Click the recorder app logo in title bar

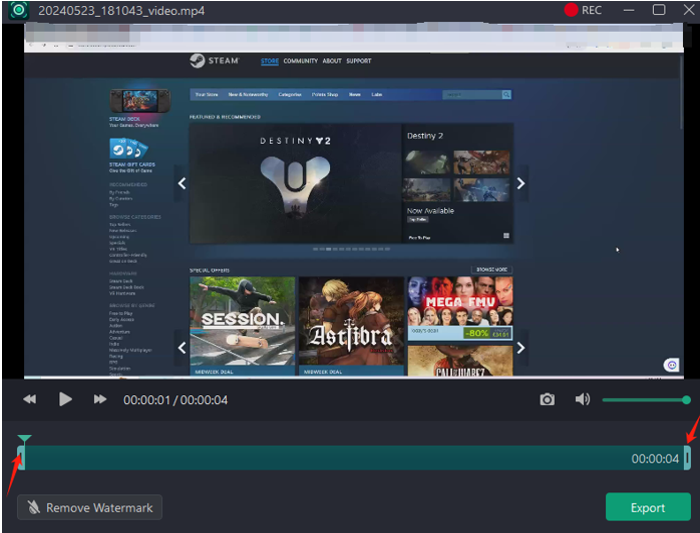coord(18,10)
